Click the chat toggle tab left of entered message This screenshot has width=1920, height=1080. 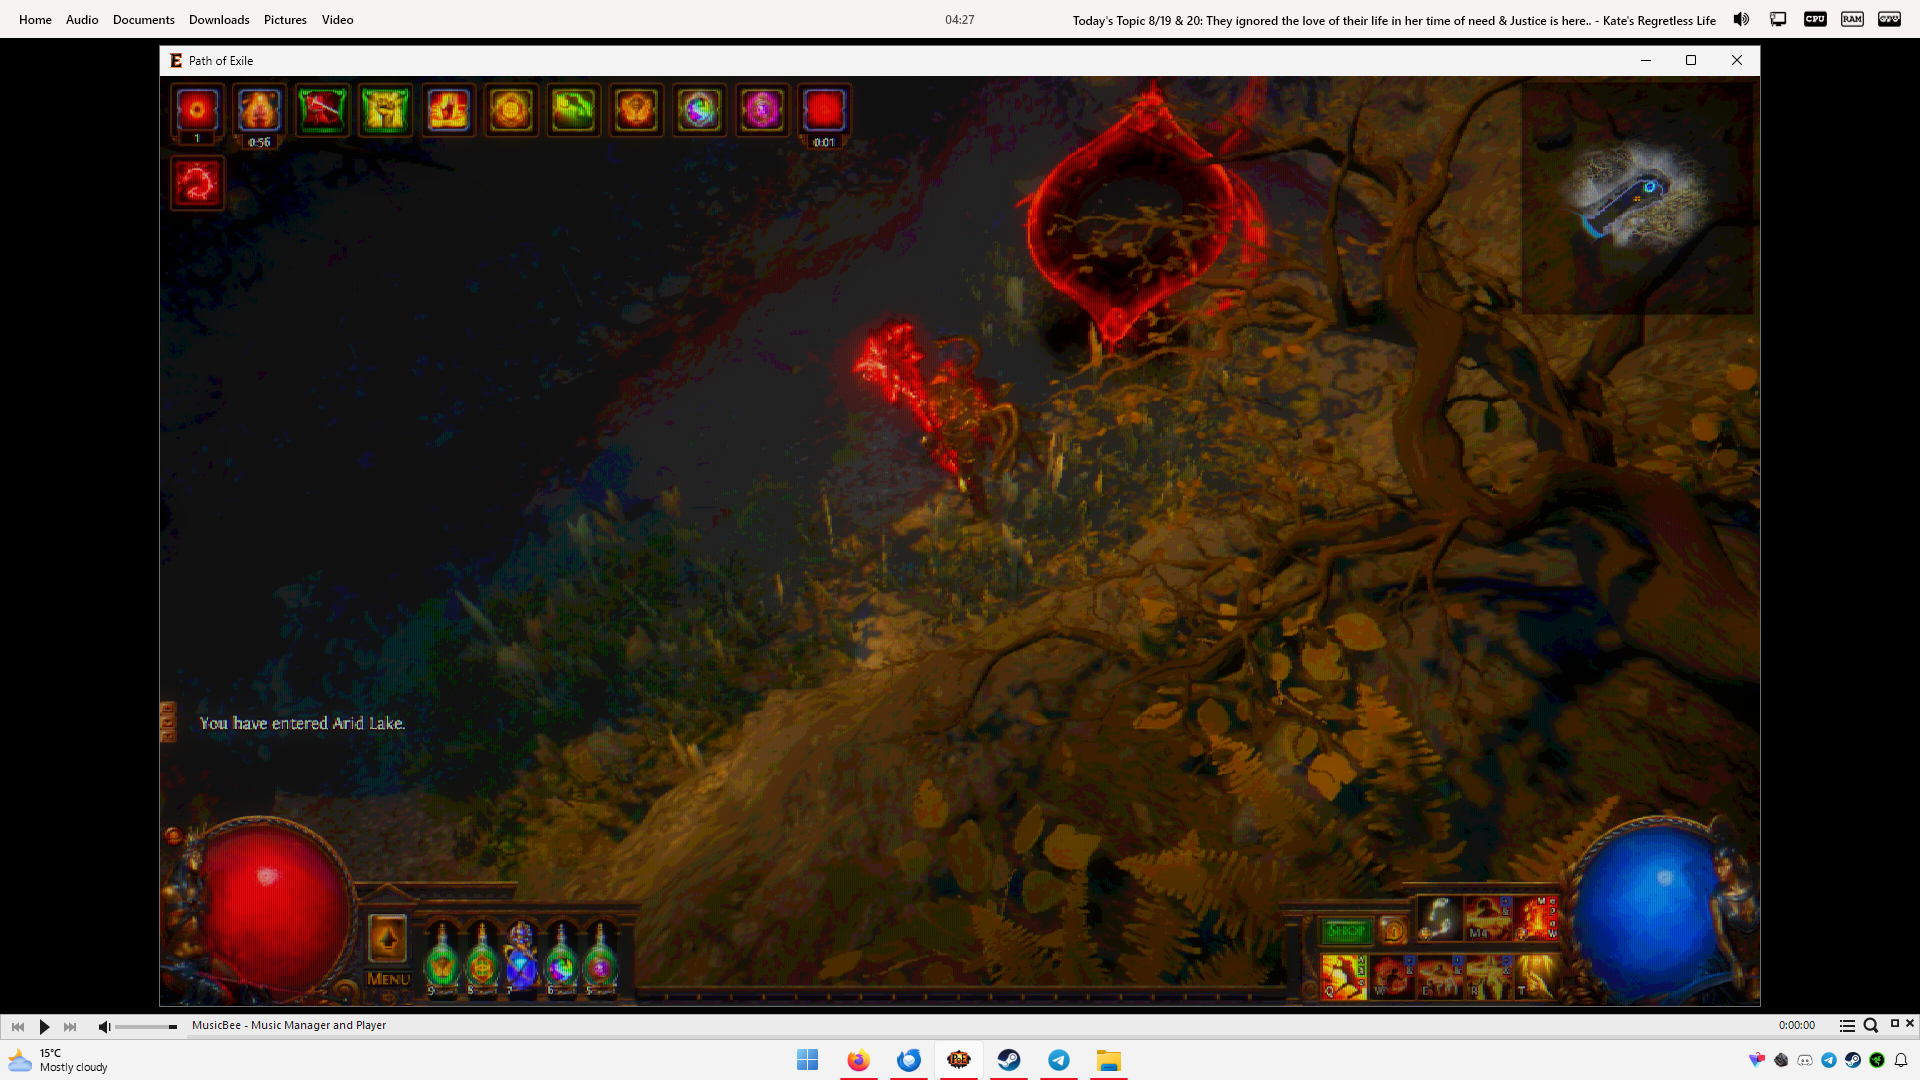(168, 722)
